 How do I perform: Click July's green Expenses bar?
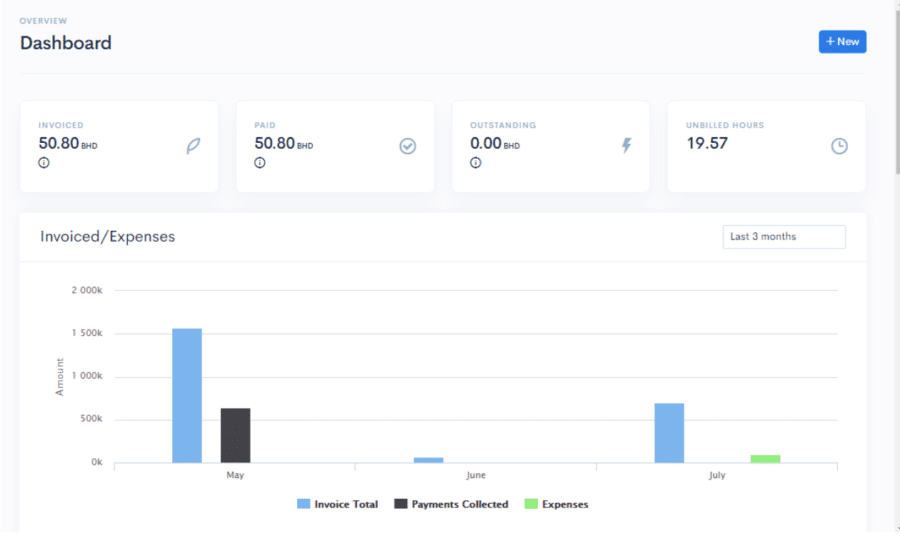tap(765, 459)
